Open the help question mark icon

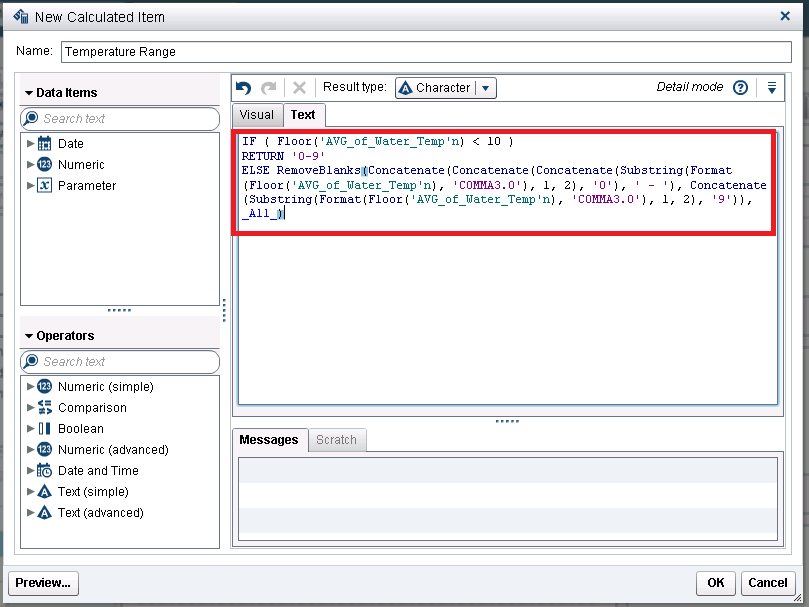[740, 88]
